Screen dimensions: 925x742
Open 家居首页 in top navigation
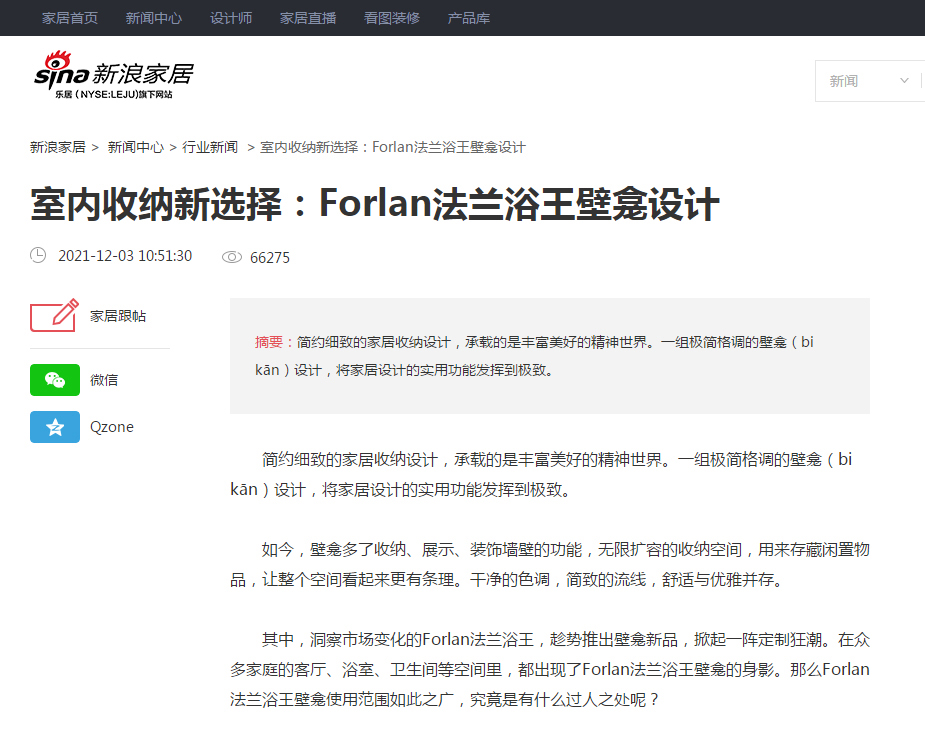[x=70, y=18]
